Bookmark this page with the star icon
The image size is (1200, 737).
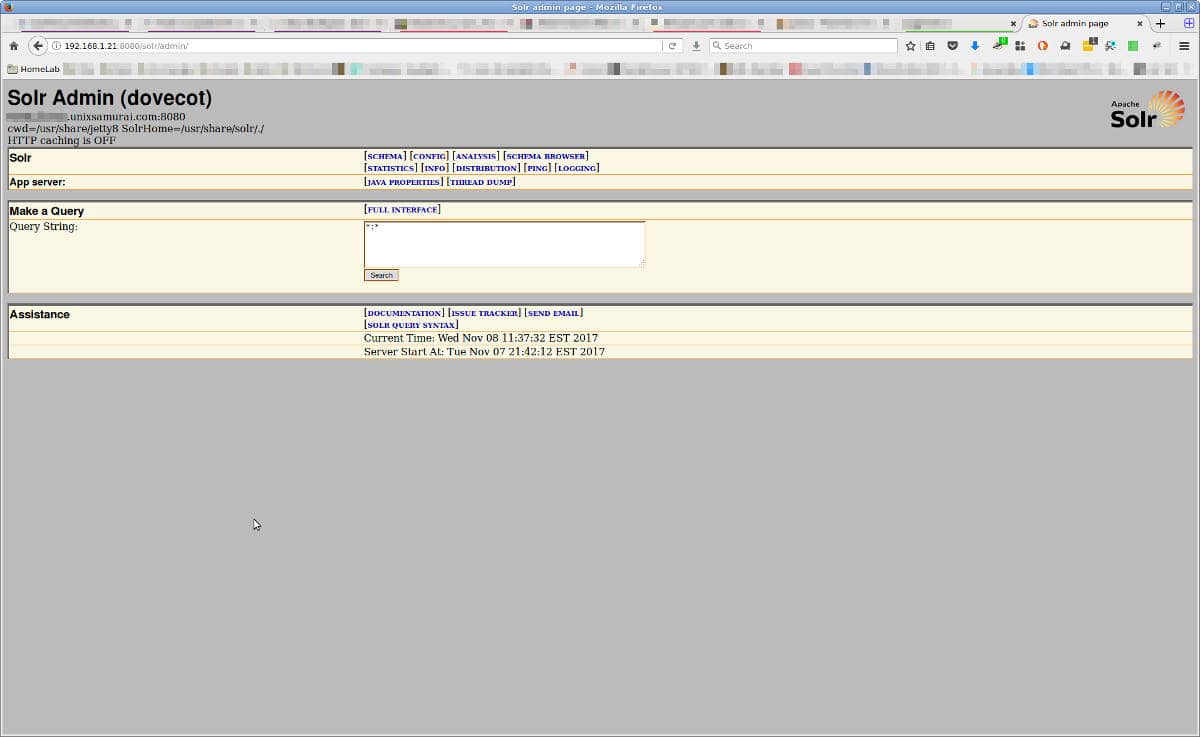(910, 46)
